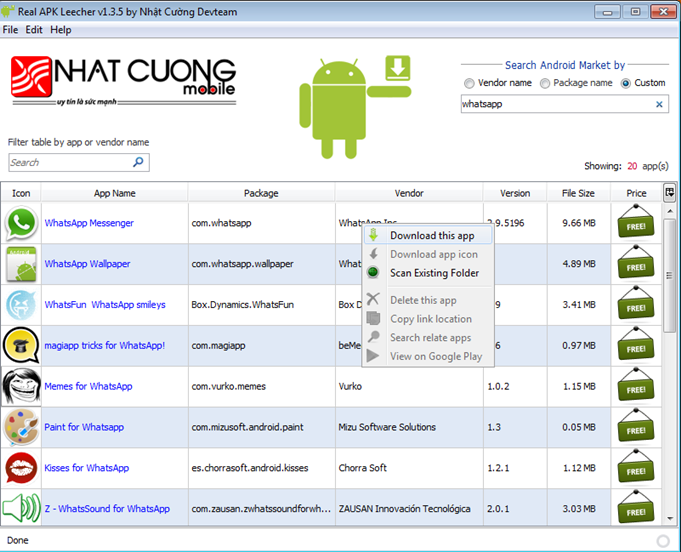Click the WhatsSound speaker icon
Screen dimensions: 681x552
(21, 508)
